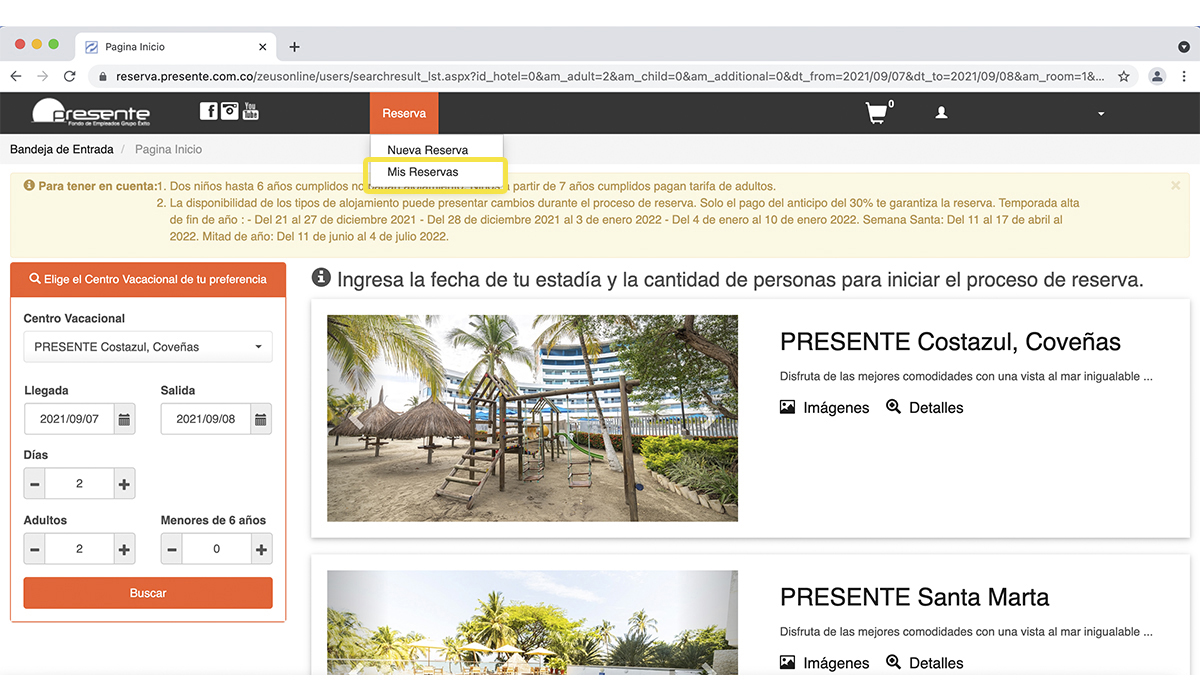Select Nueva Reserva from menu
Image resolution: width=1200 pixels, height=700 pixels.
point(427,150)
